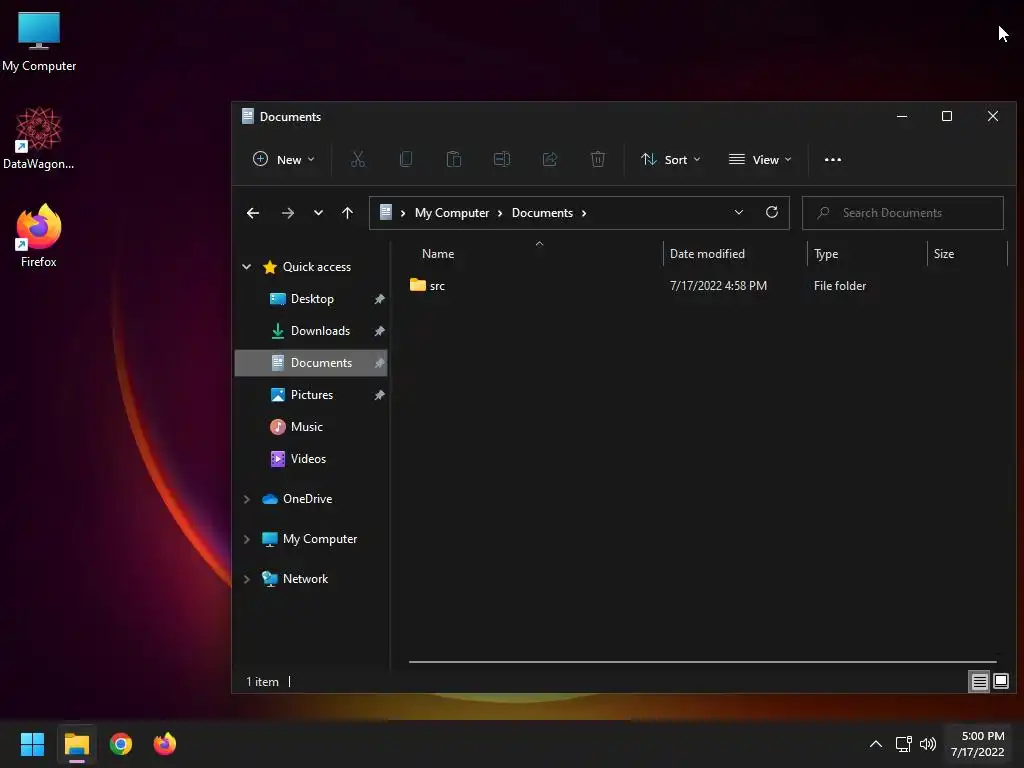Click the horizontal scrollbar in file list

pos(703,662)
